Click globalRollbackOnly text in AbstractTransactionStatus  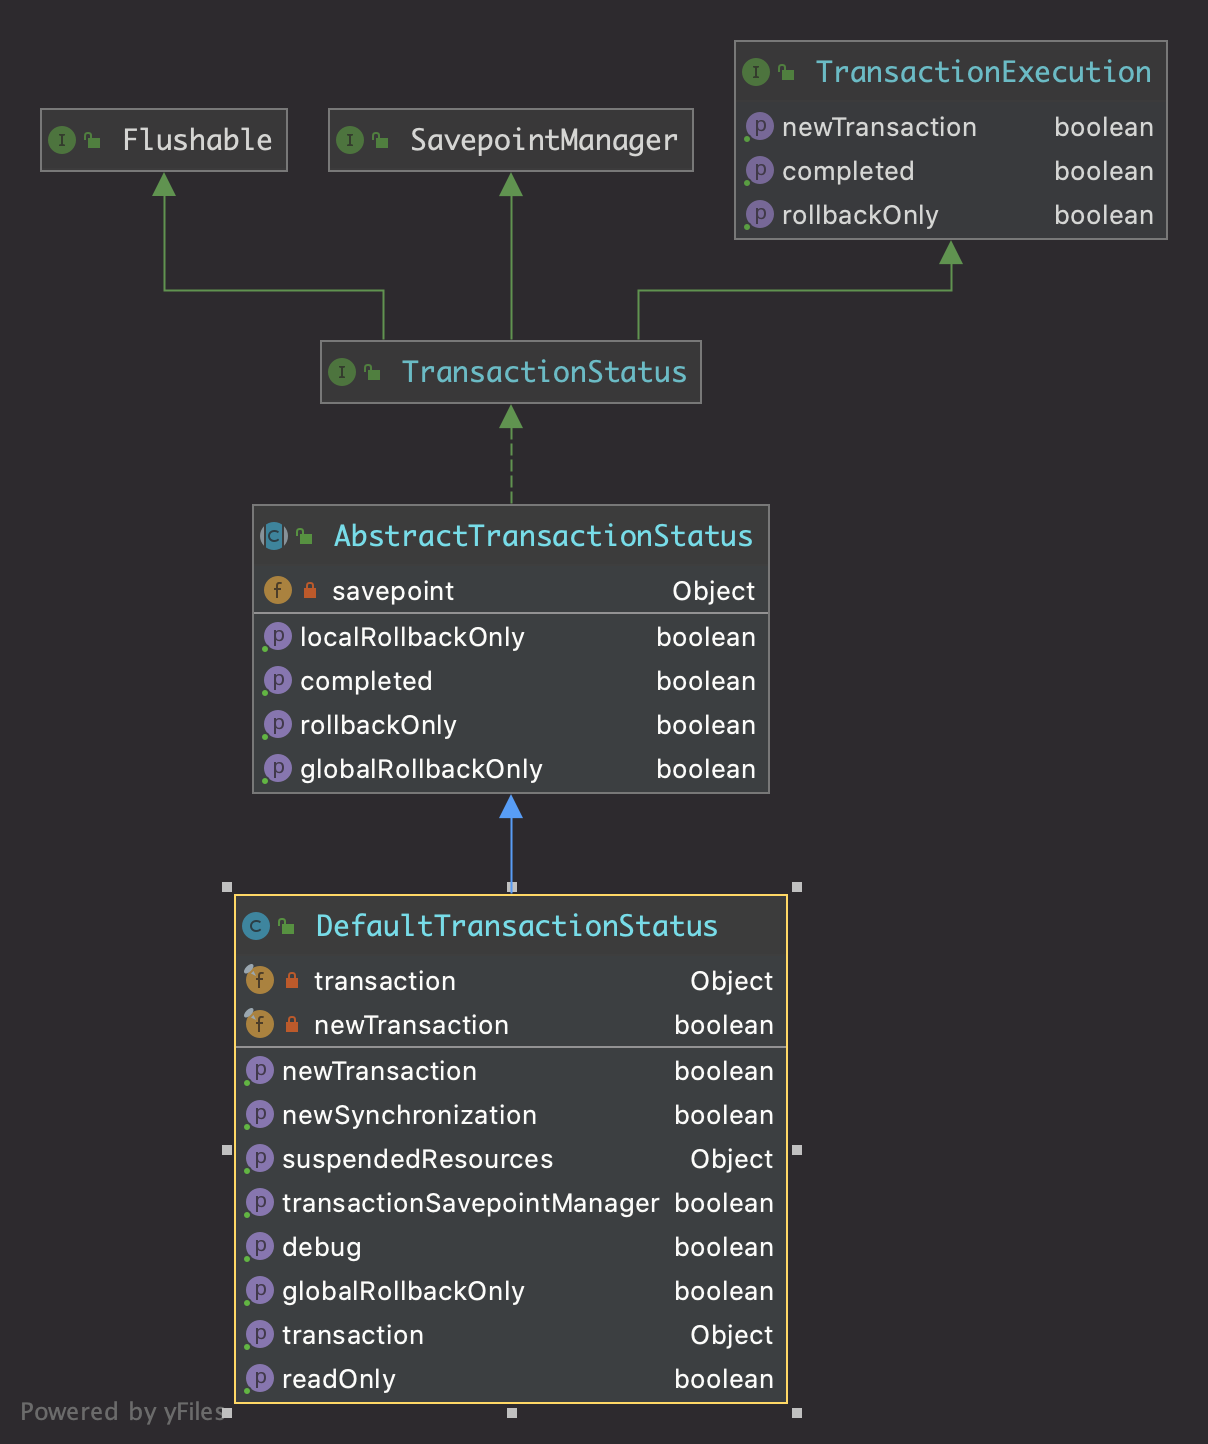[421, 769]
